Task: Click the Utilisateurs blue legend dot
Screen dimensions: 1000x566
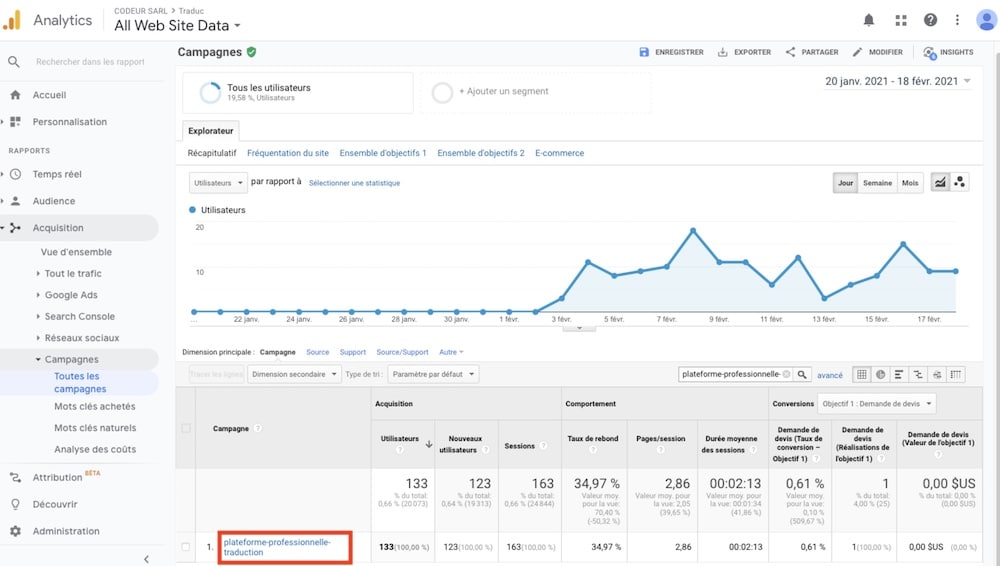Action: tap(193, 210)
